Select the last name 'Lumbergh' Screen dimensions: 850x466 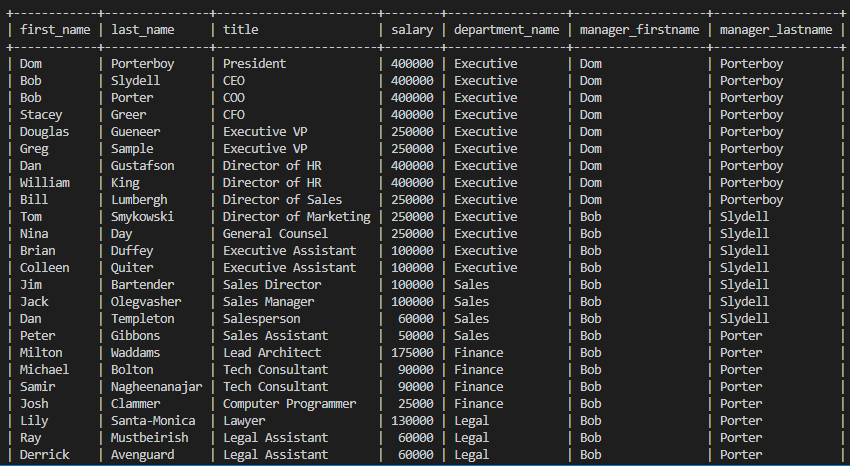point(139,199)
